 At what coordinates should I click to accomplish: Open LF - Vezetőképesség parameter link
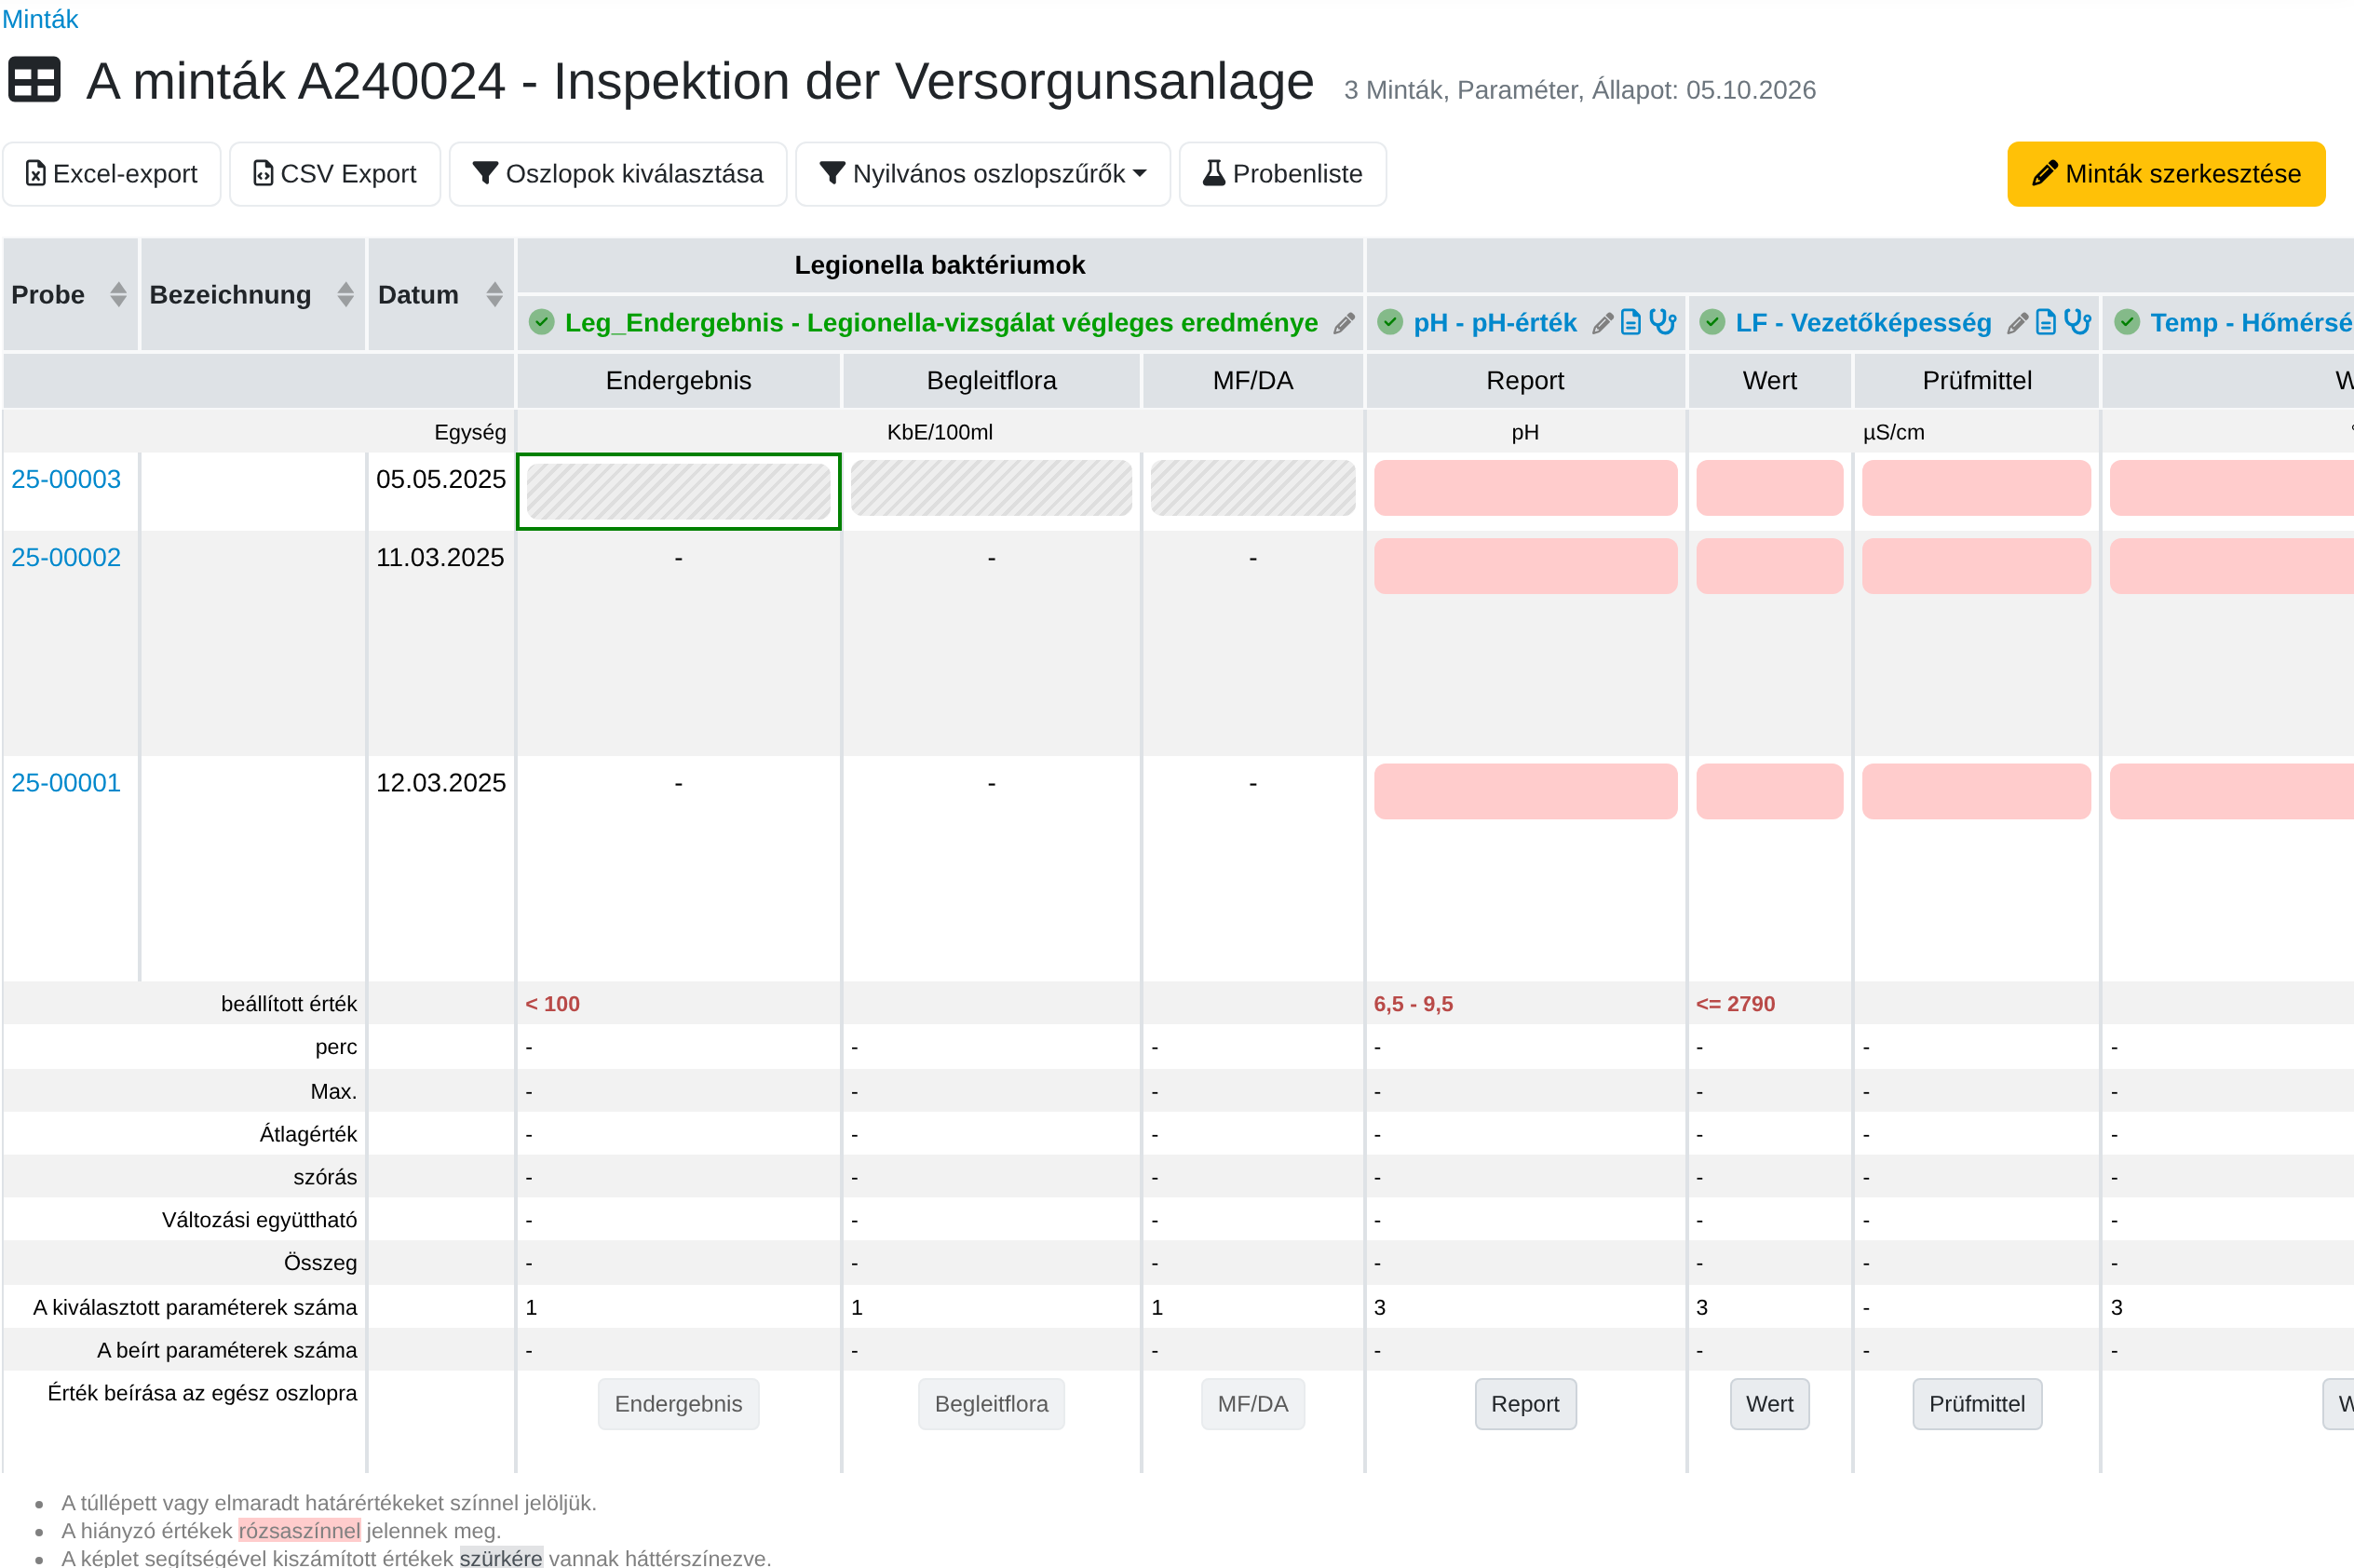click(x=1863, y=323)
